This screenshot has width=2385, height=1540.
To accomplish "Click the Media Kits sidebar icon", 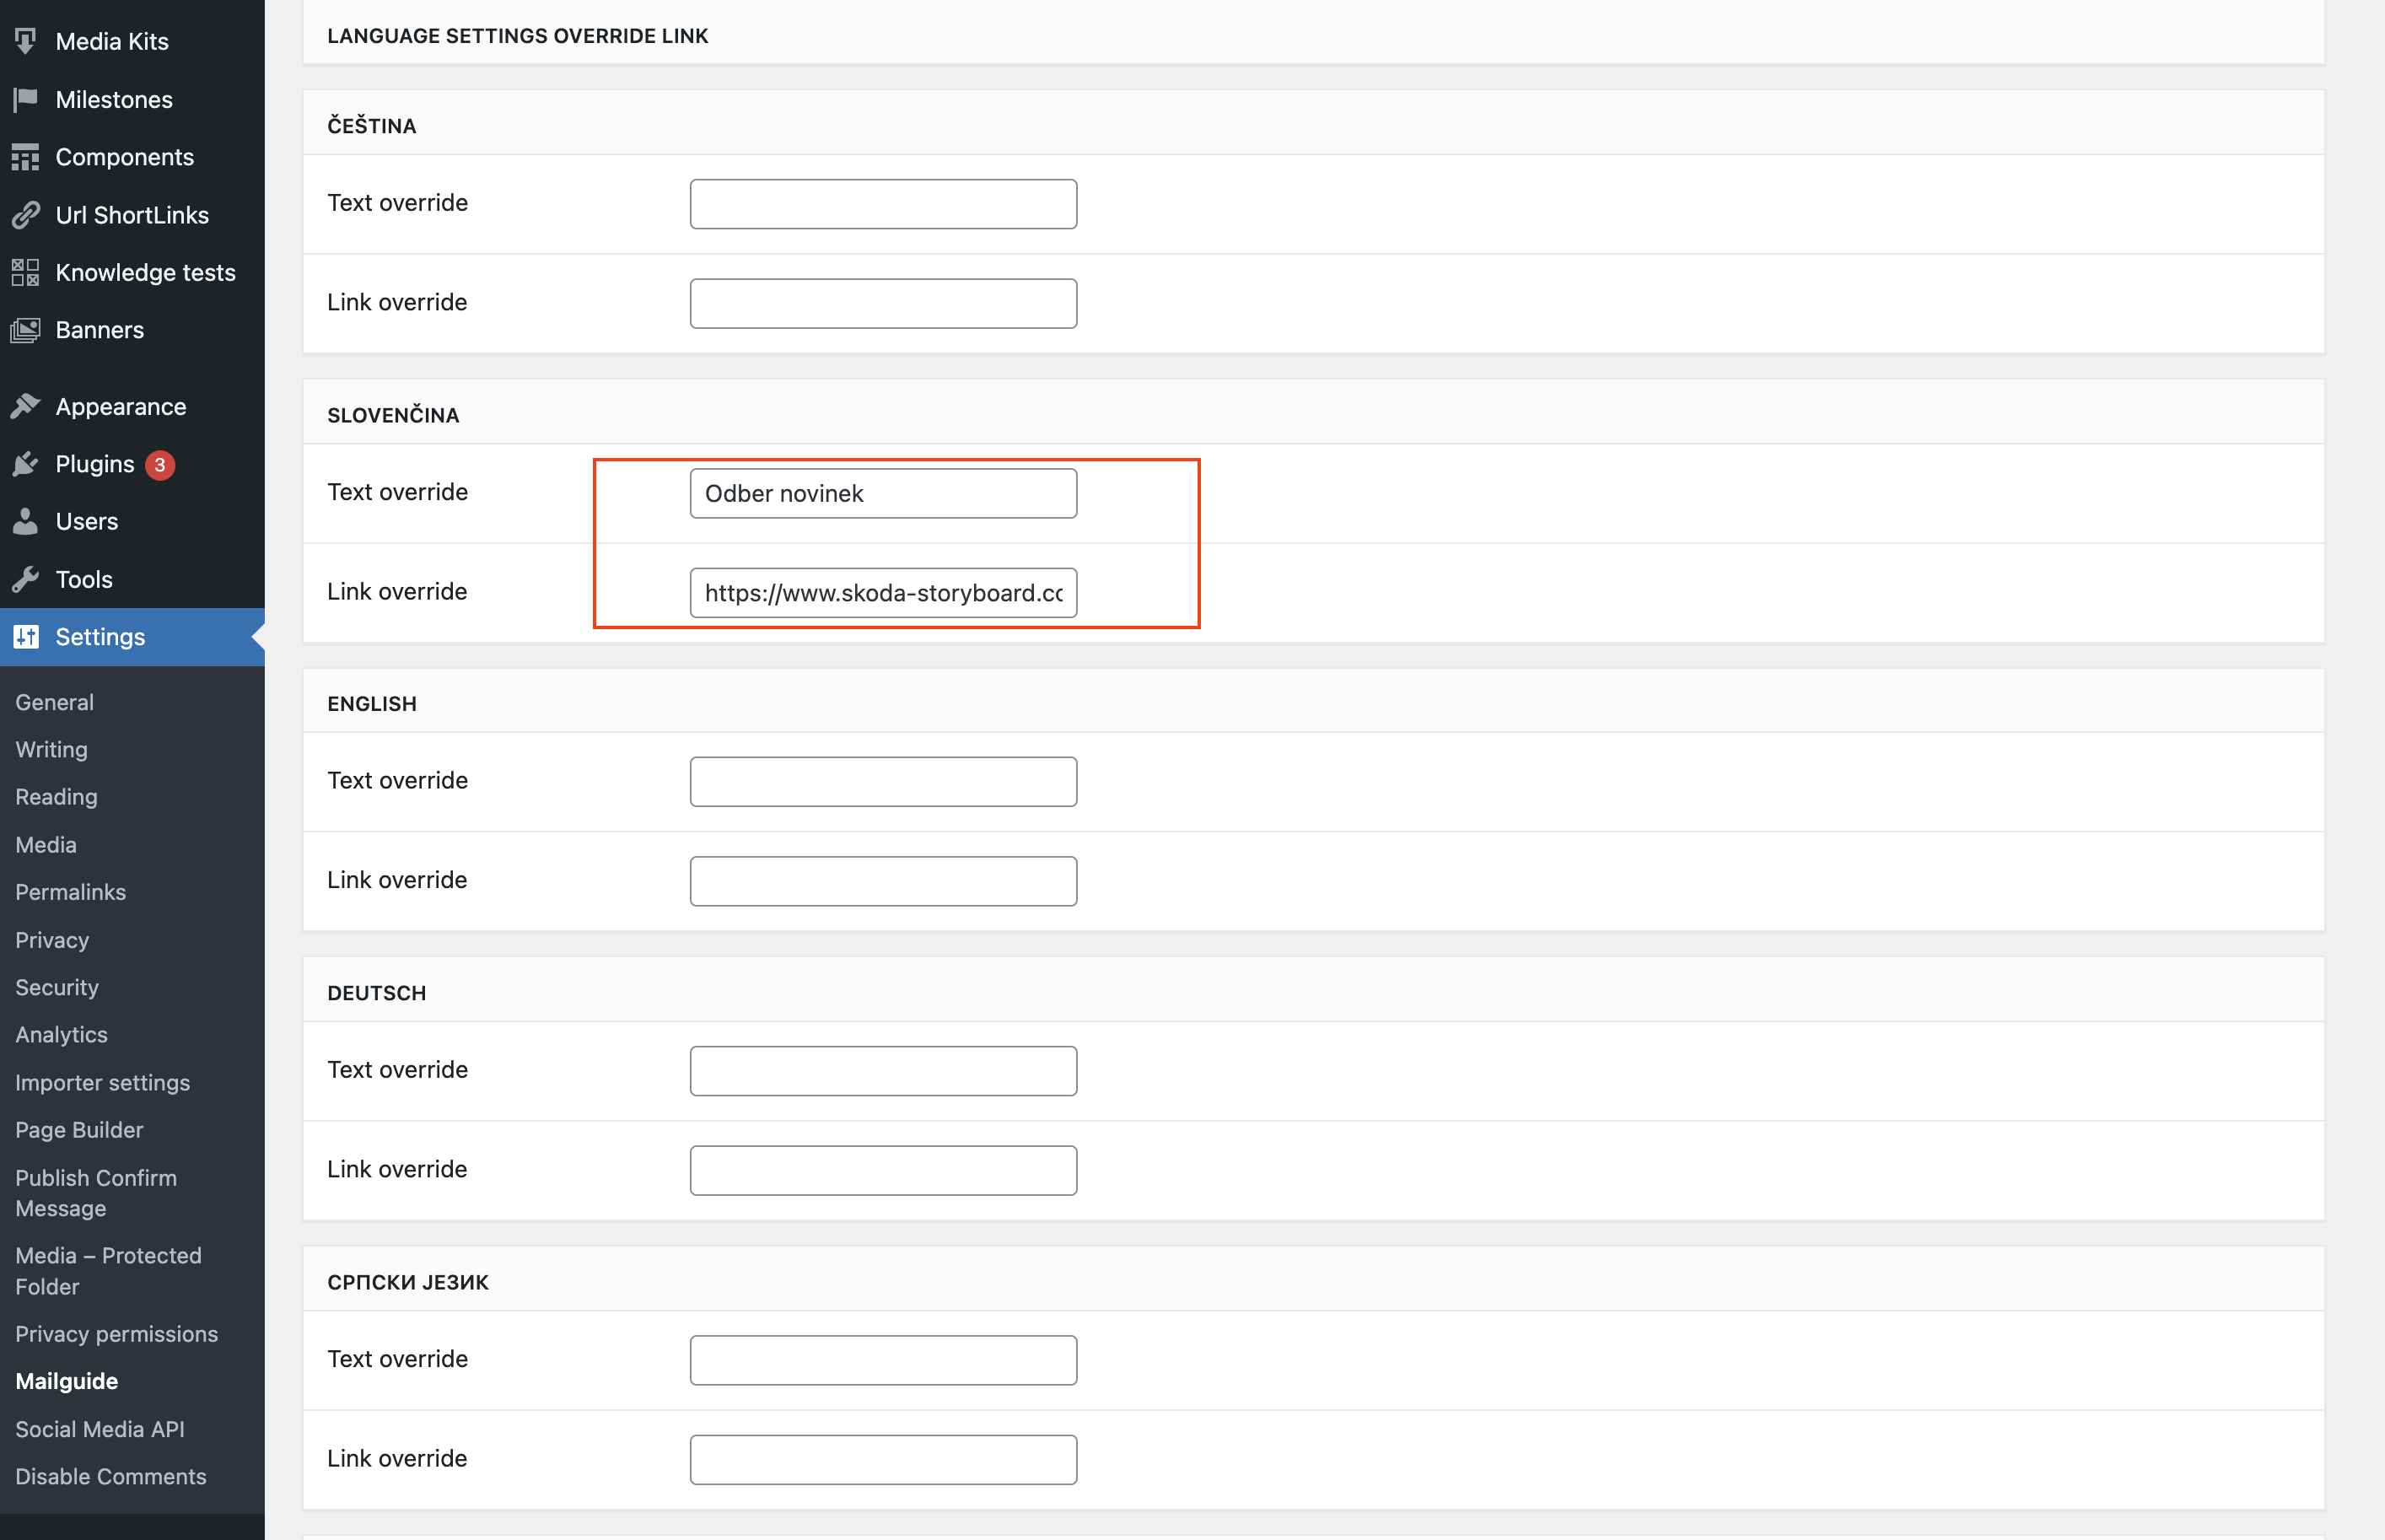I will pyautogui.click(x=26, y=41).
